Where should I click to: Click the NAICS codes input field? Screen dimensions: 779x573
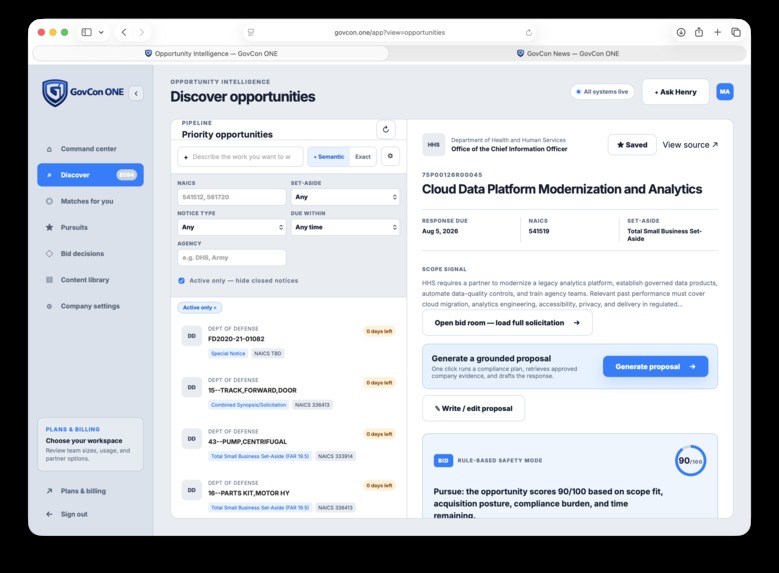pyautogui.click(x=232, y=197)
